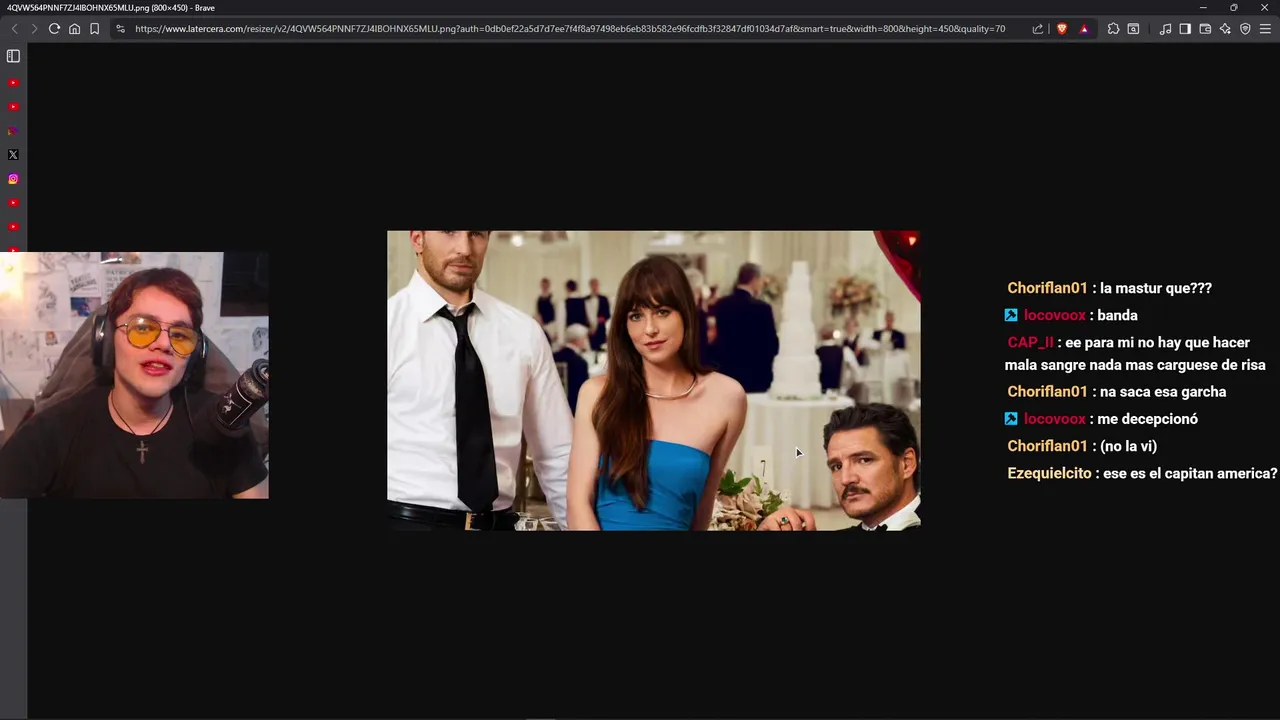This screenshot has width=1280, height=720.
Task: Click the webcam overlay of the streamer
Action: tap(134, 375)
